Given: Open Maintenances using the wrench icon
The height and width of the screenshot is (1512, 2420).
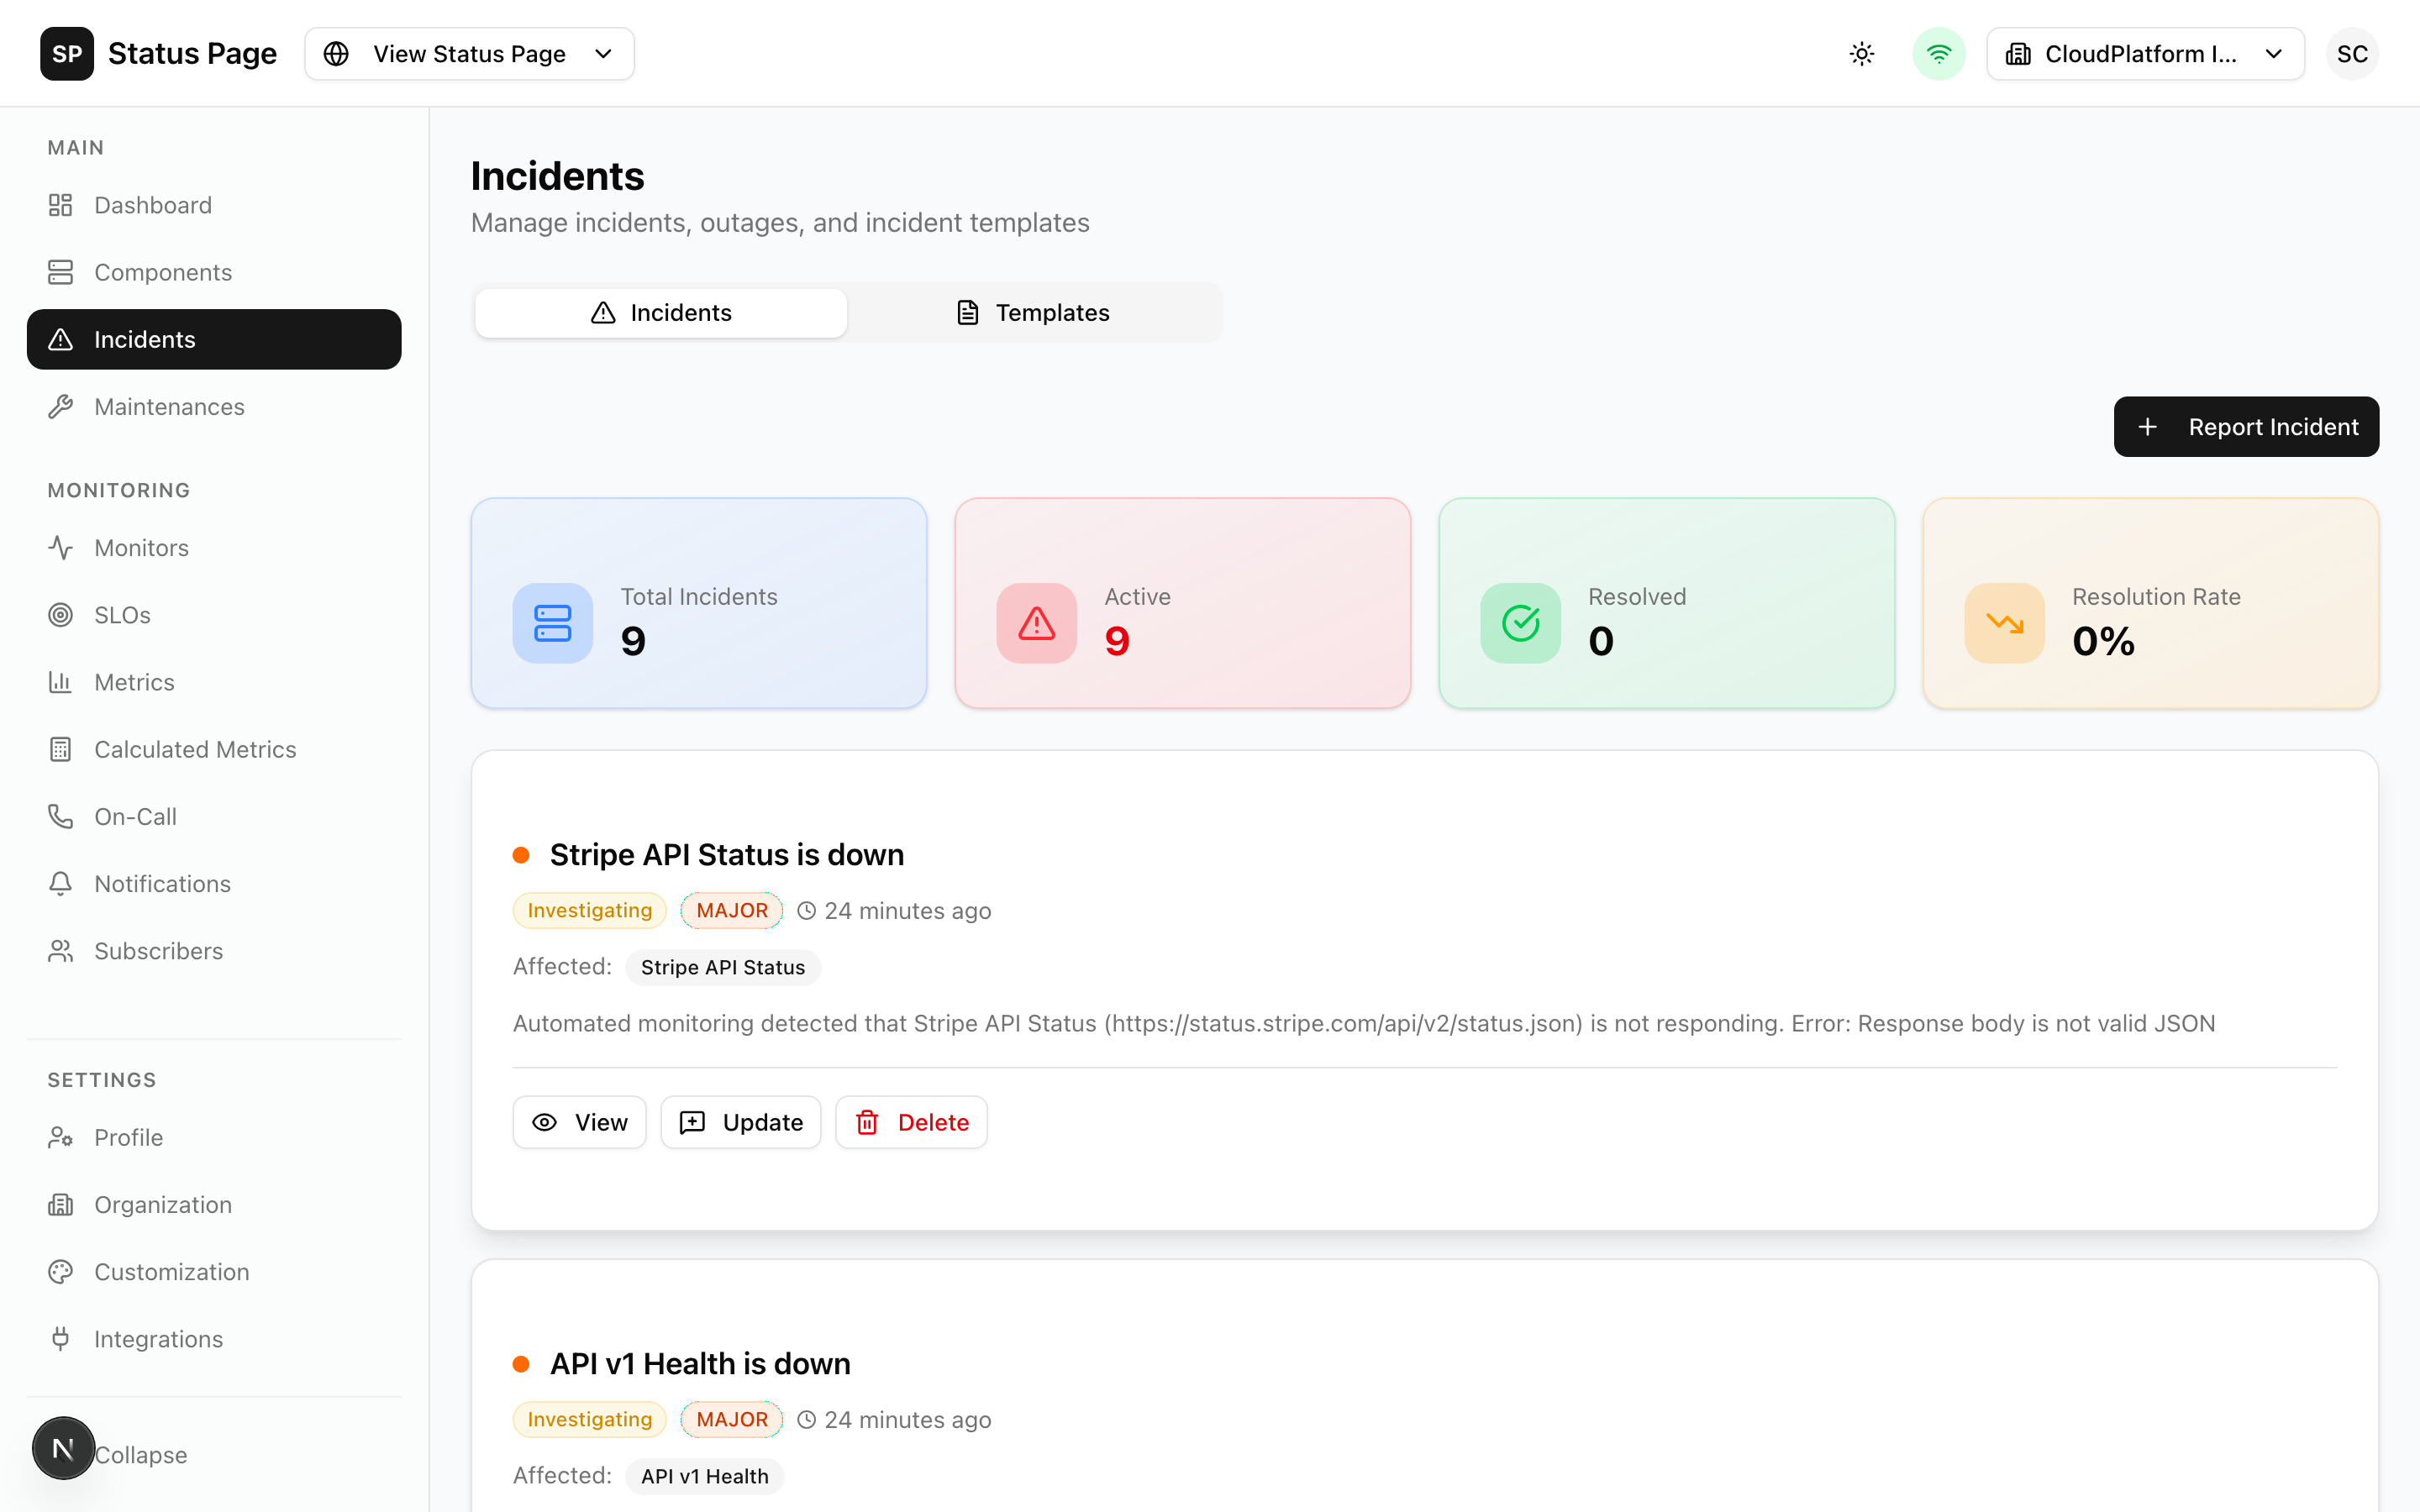Looking at the screenshot, I should 61,406.
